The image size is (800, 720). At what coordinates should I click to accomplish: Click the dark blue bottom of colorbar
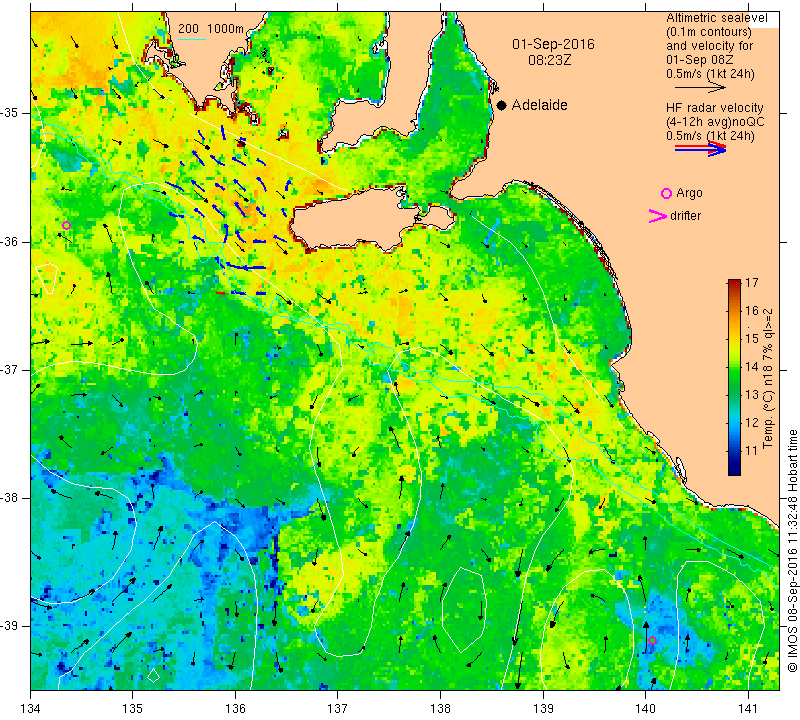[734, 469]
